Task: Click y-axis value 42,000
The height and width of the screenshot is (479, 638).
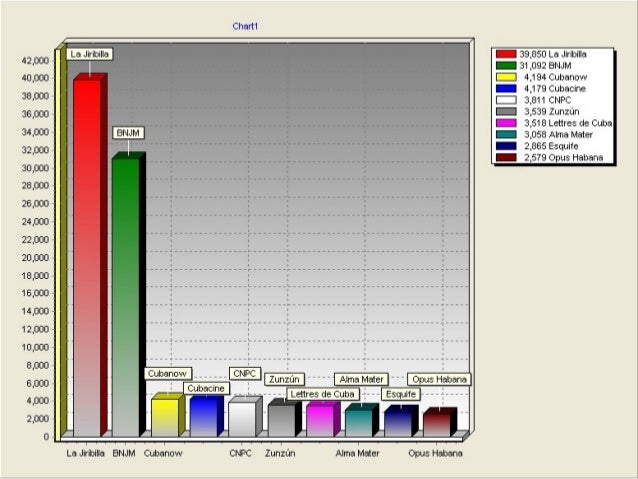Action: tap(35, 61)
